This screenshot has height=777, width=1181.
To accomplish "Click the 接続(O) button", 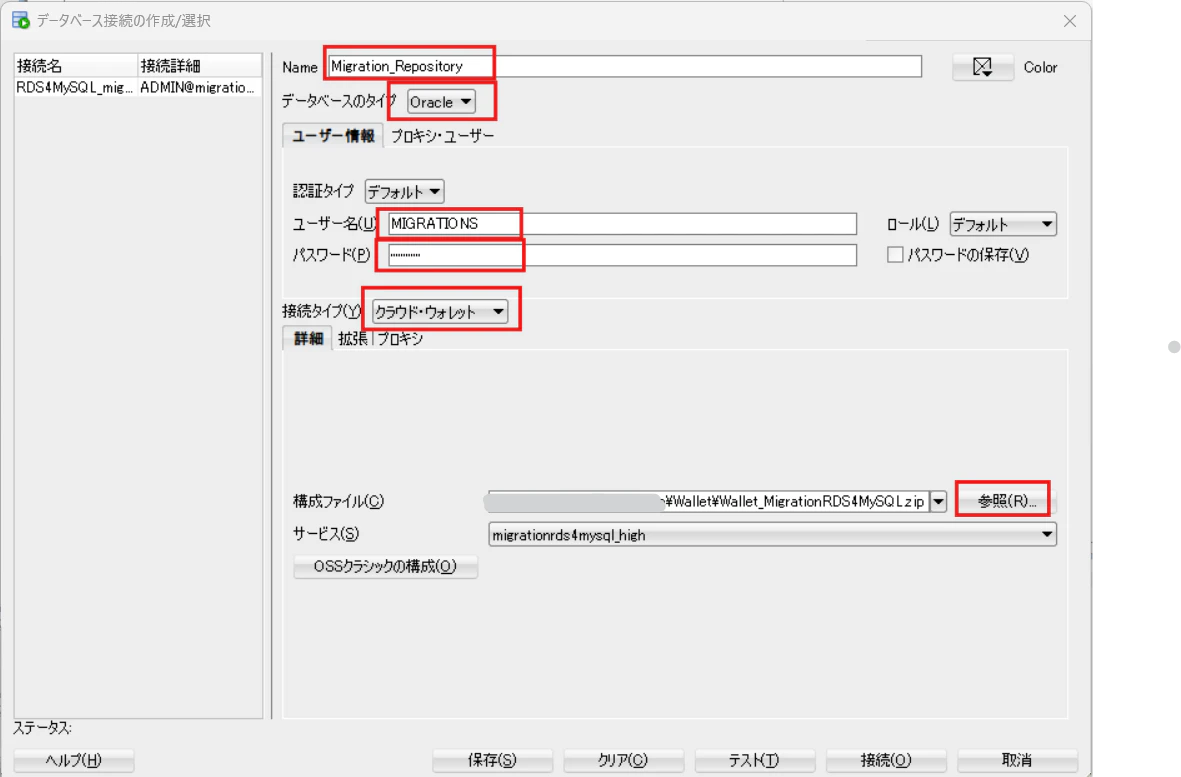I will pos(886,760).
